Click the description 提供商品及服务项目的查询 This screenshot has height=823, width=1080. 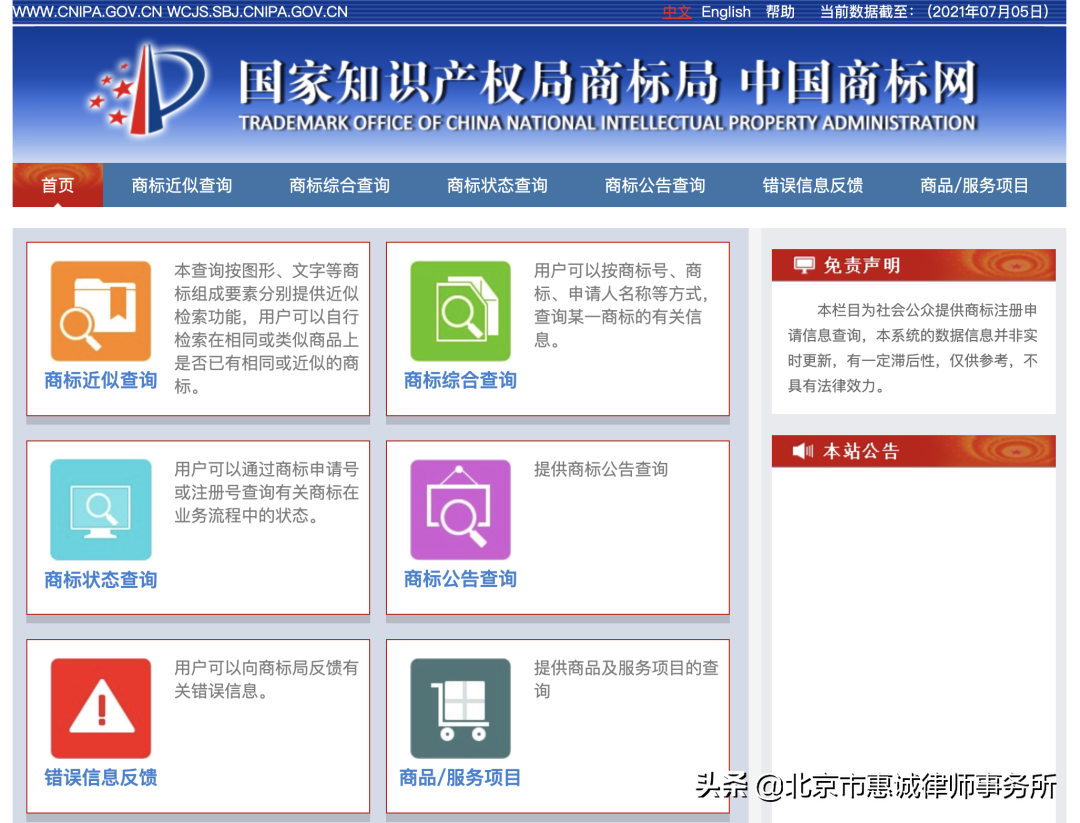[626, 679]
